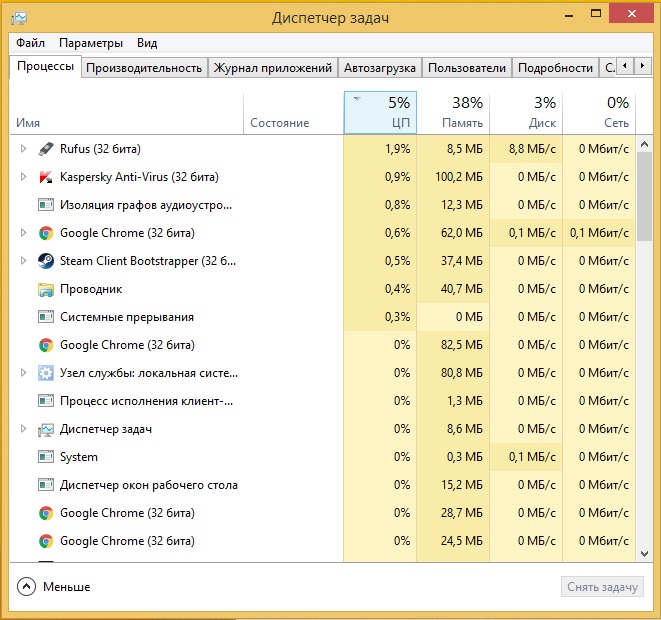Open the Файл menu
The height and width of the screenshot is (620, 661).
coord(30,43)
